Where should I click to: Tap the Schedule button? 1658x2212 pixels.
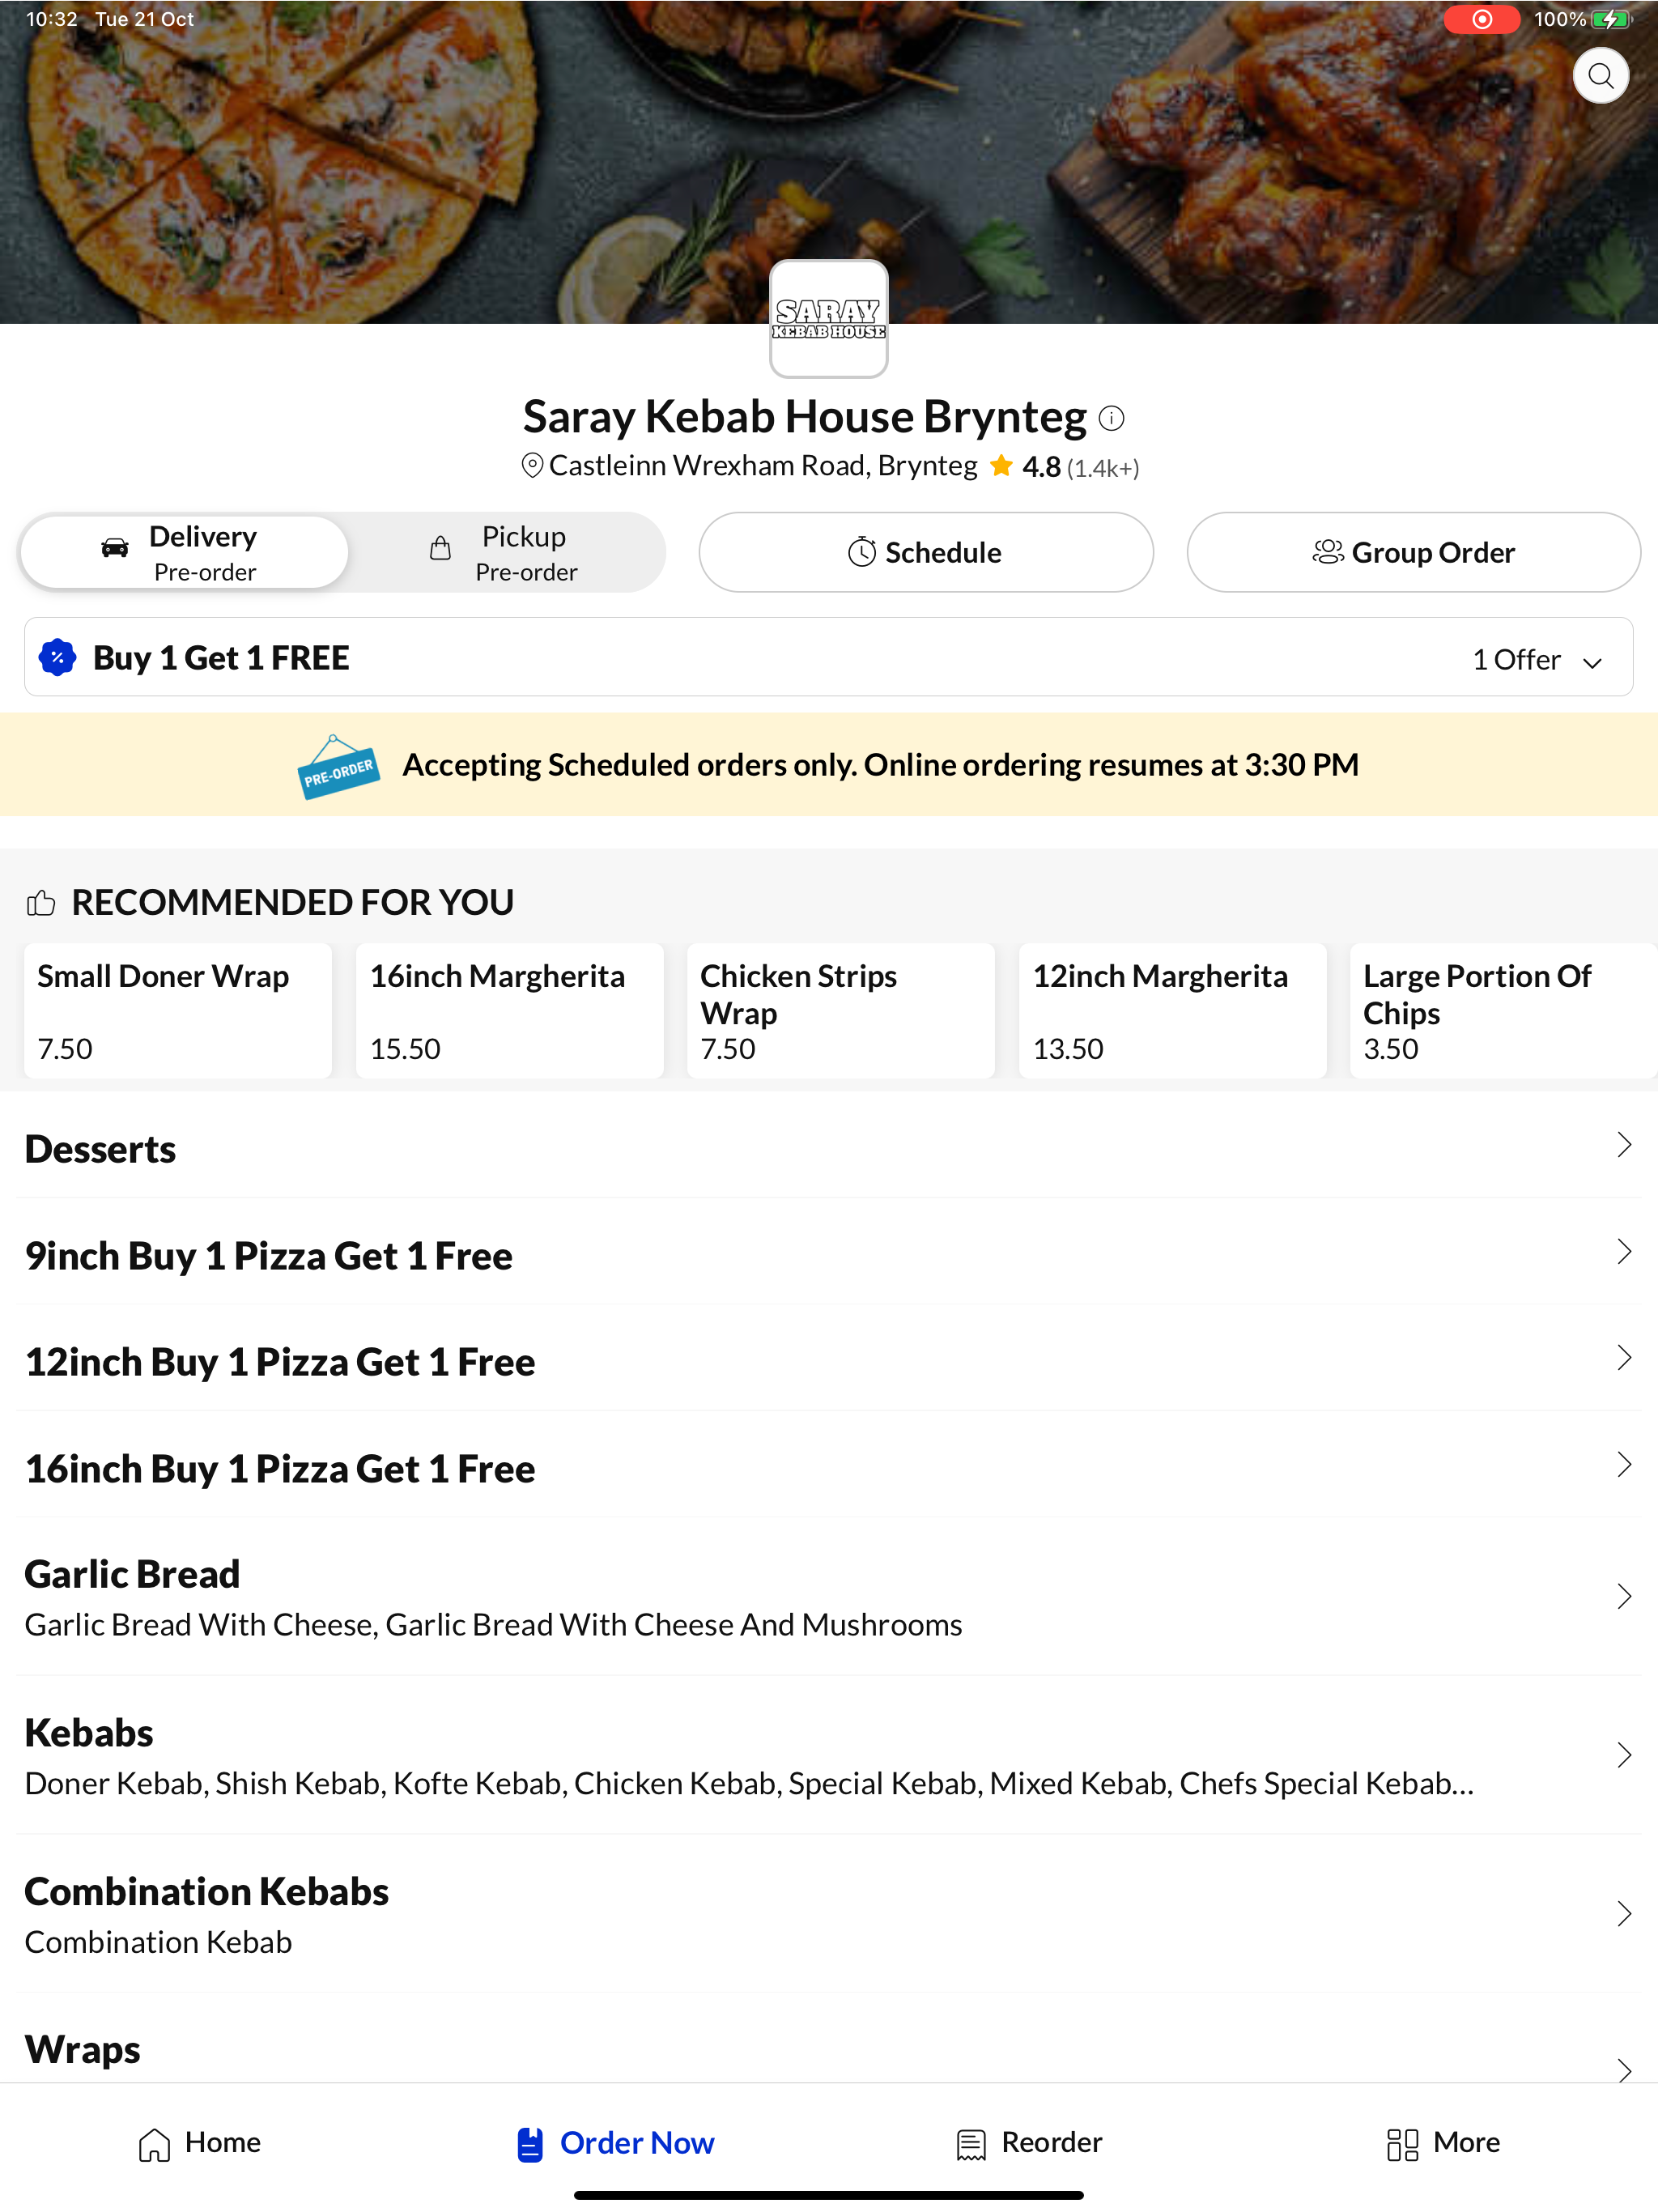926,553
